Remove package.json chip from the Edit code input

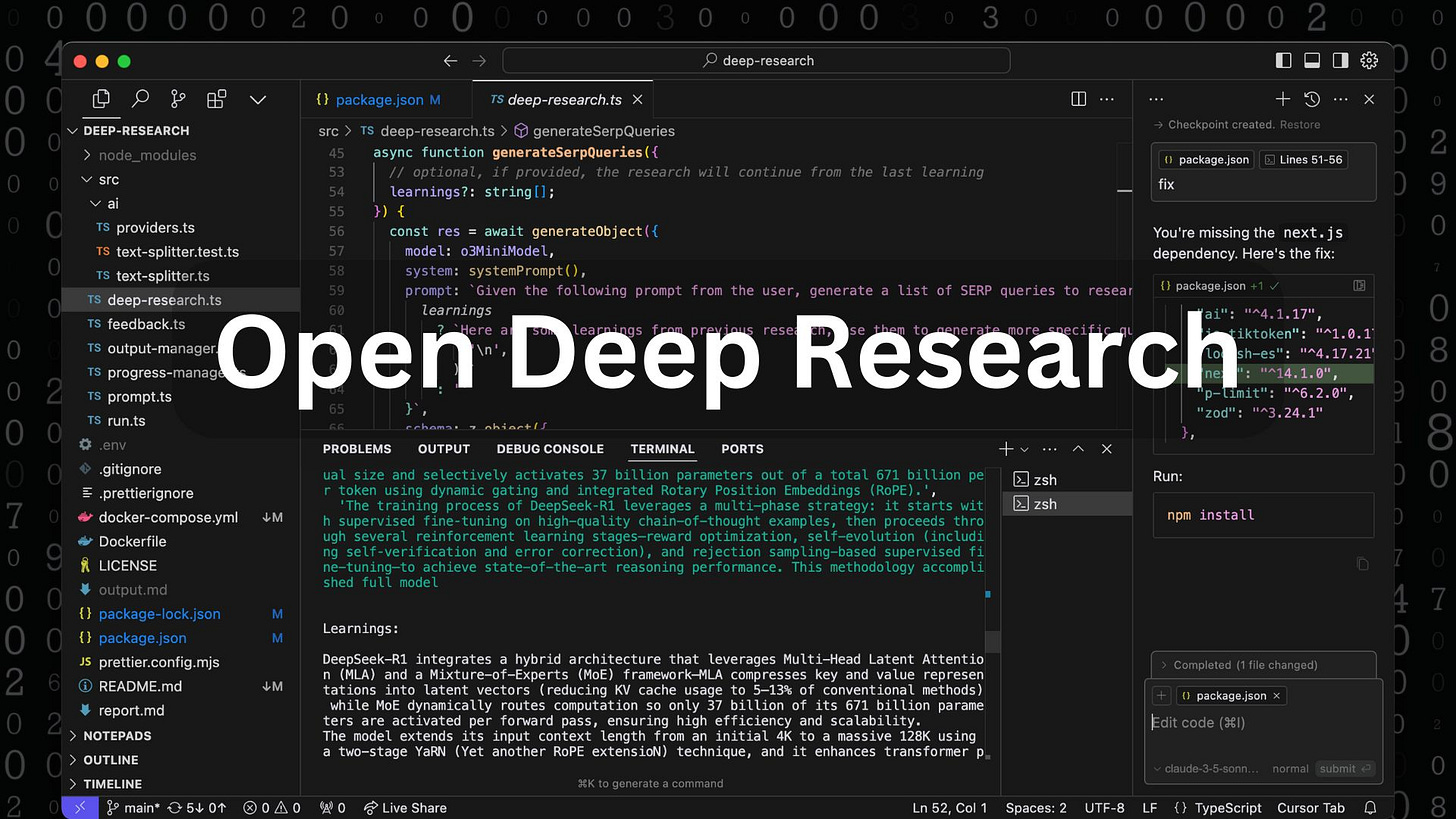pos(1276,696)
